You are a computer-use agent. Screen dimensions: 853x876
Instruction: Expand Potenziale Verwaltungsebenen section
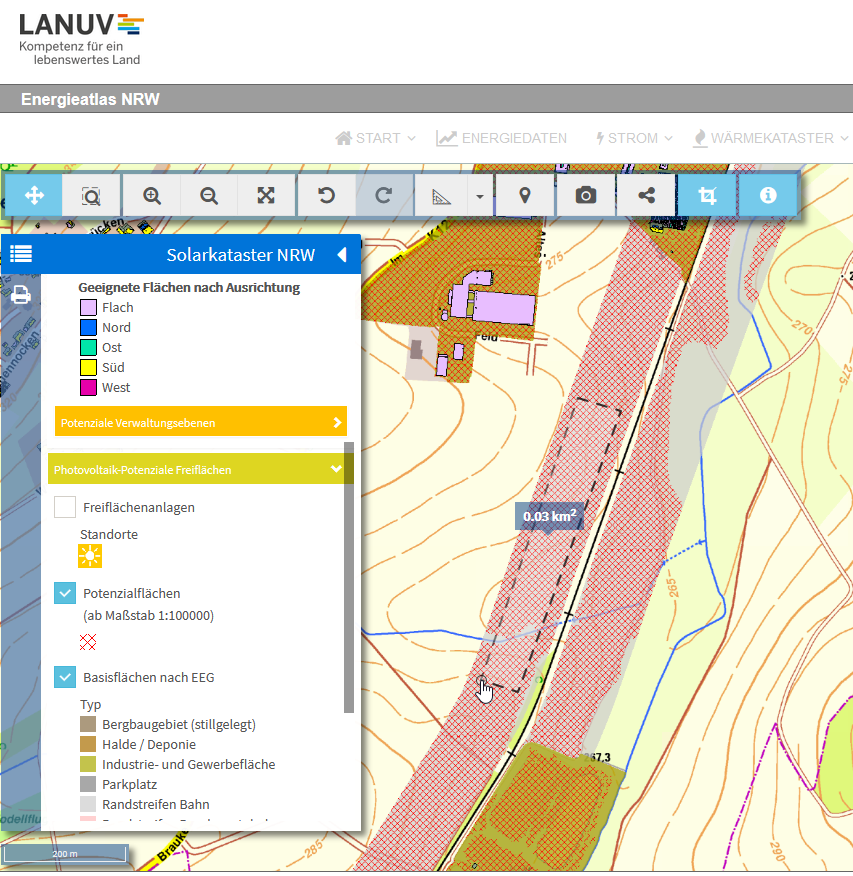(200, 423)
